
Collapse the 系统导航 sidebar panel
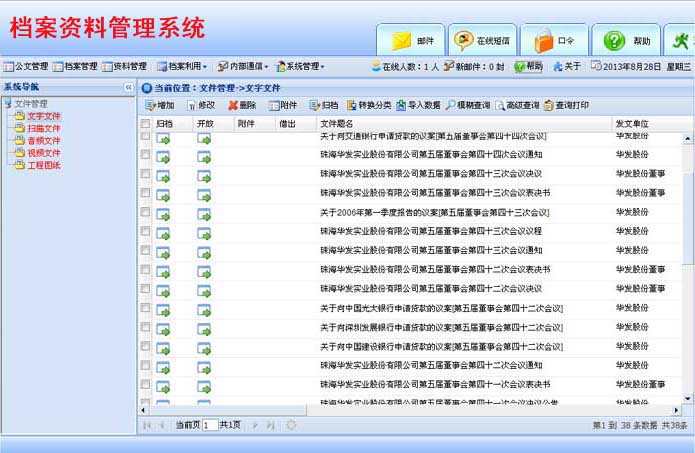pyautogui.click(x=128, y=88)
